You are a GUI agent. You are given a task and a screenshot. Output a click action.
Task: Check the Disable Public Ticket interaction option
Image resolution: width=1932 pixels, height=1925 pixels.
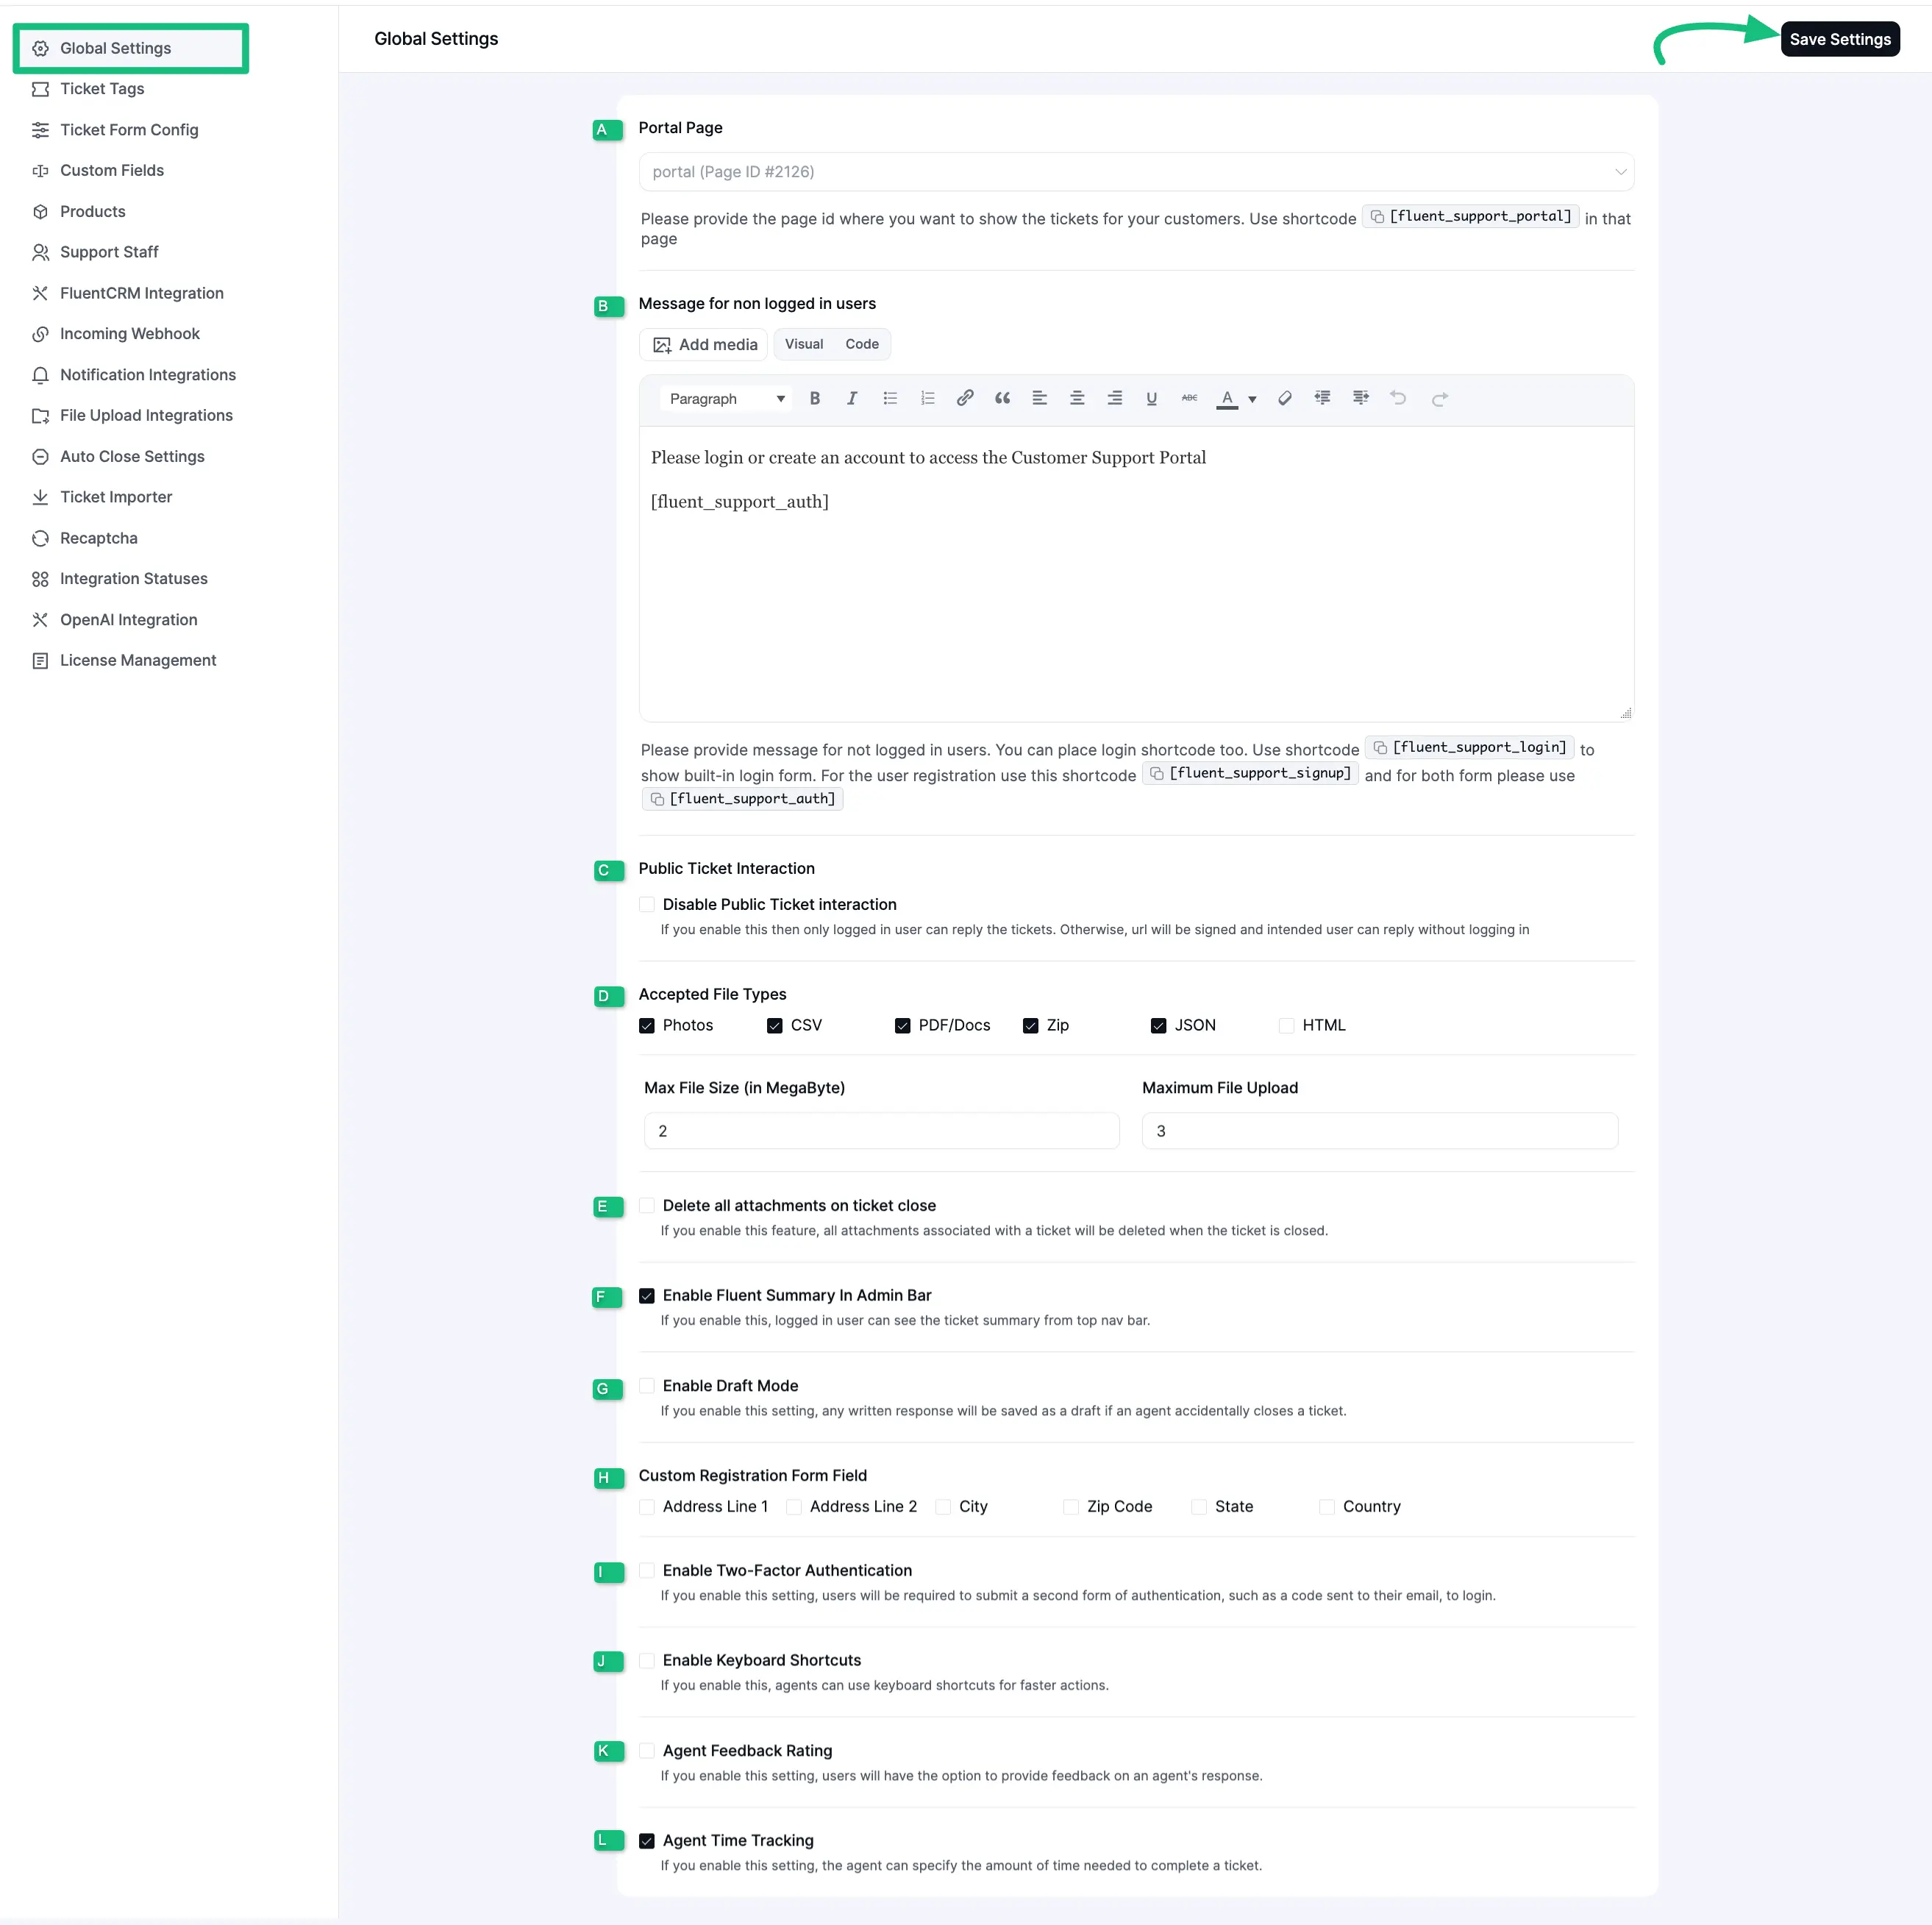point(647,904)
